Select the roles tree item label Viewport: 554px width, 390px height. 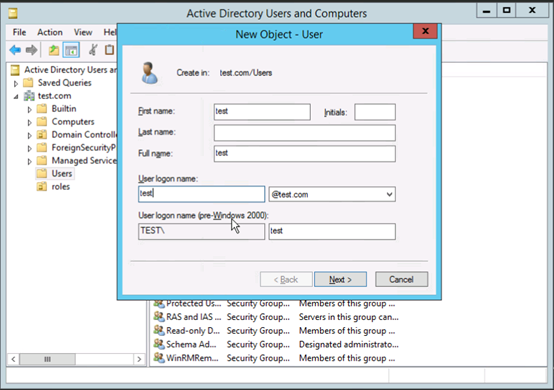61,187
